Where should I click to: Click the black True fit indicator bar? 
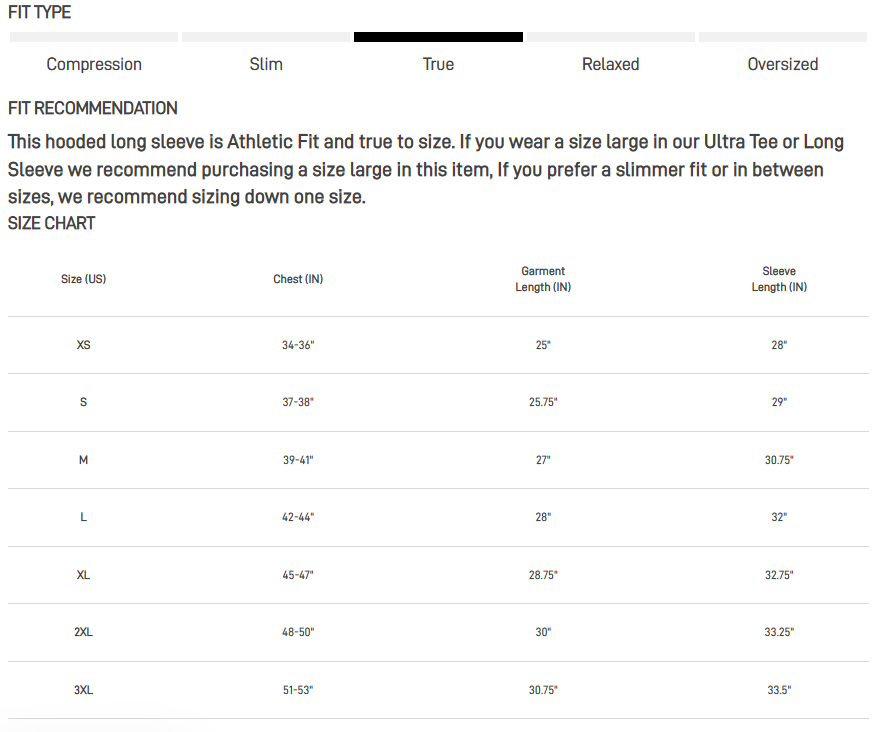(438, 37)
